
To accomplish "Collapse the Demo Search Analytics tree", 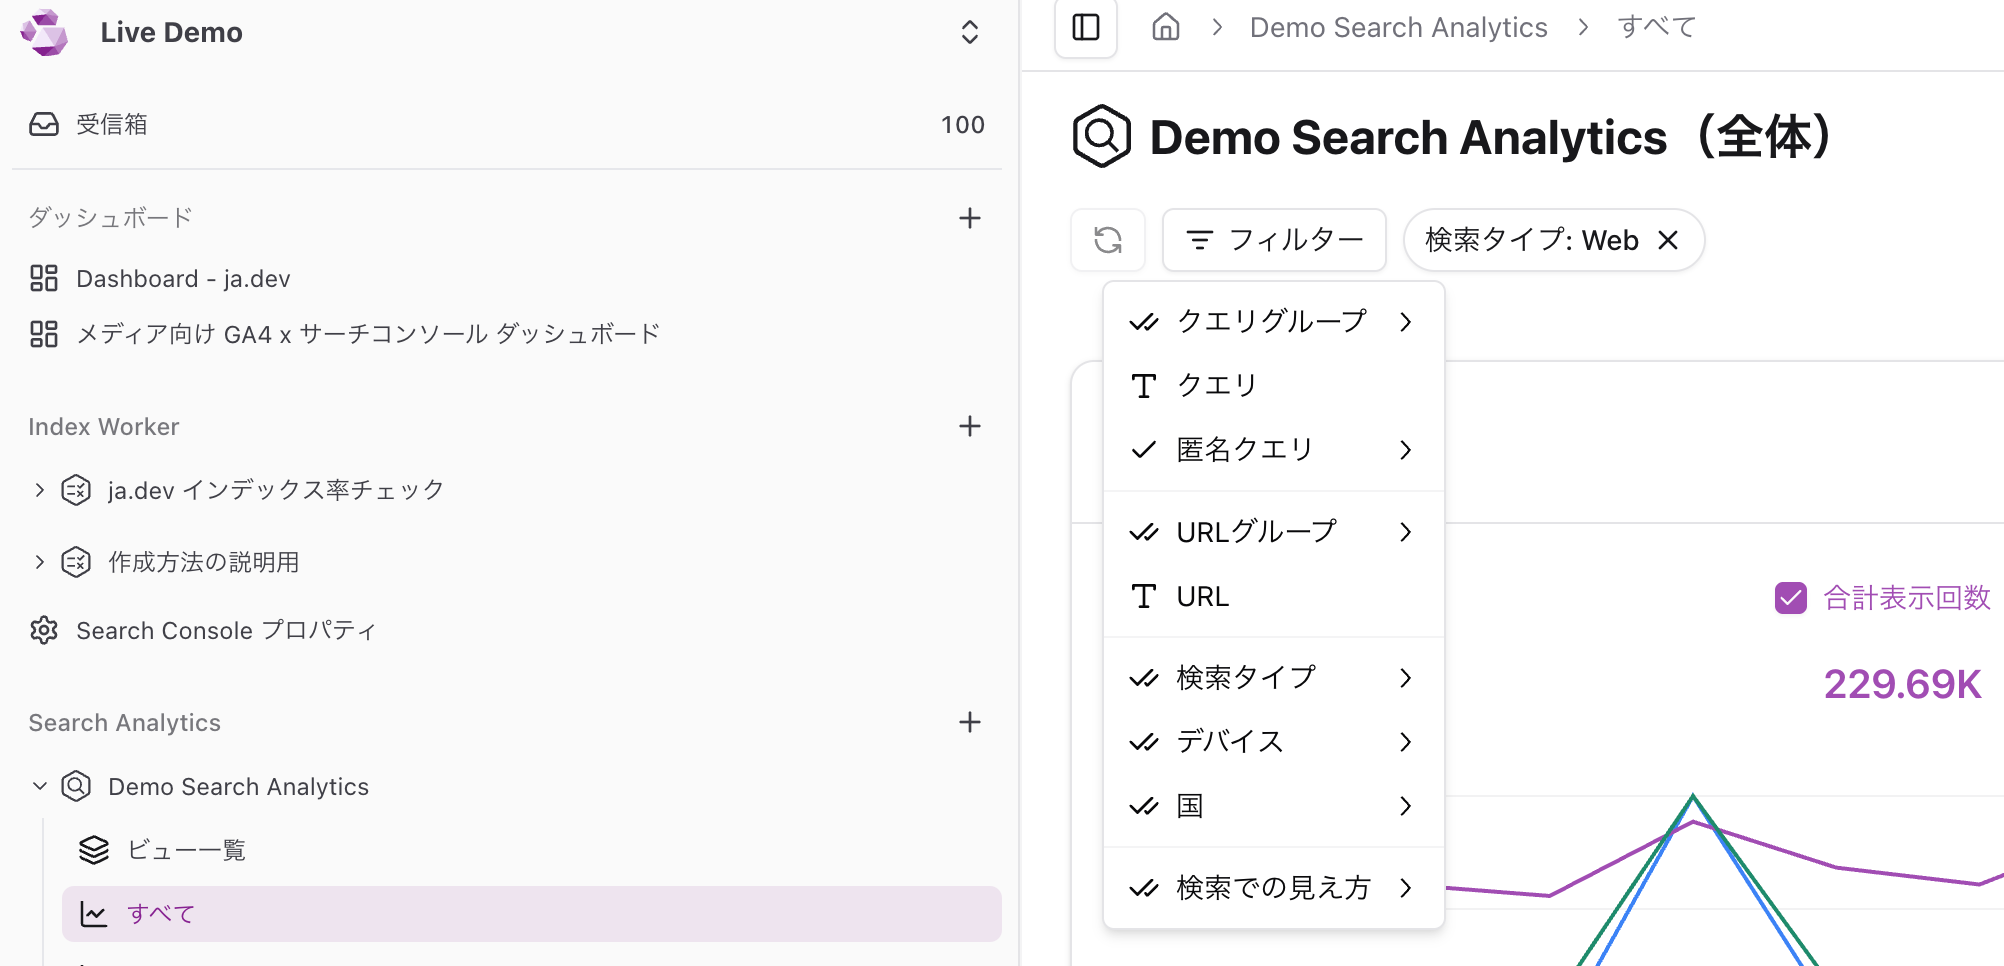I will pos(39,786).
